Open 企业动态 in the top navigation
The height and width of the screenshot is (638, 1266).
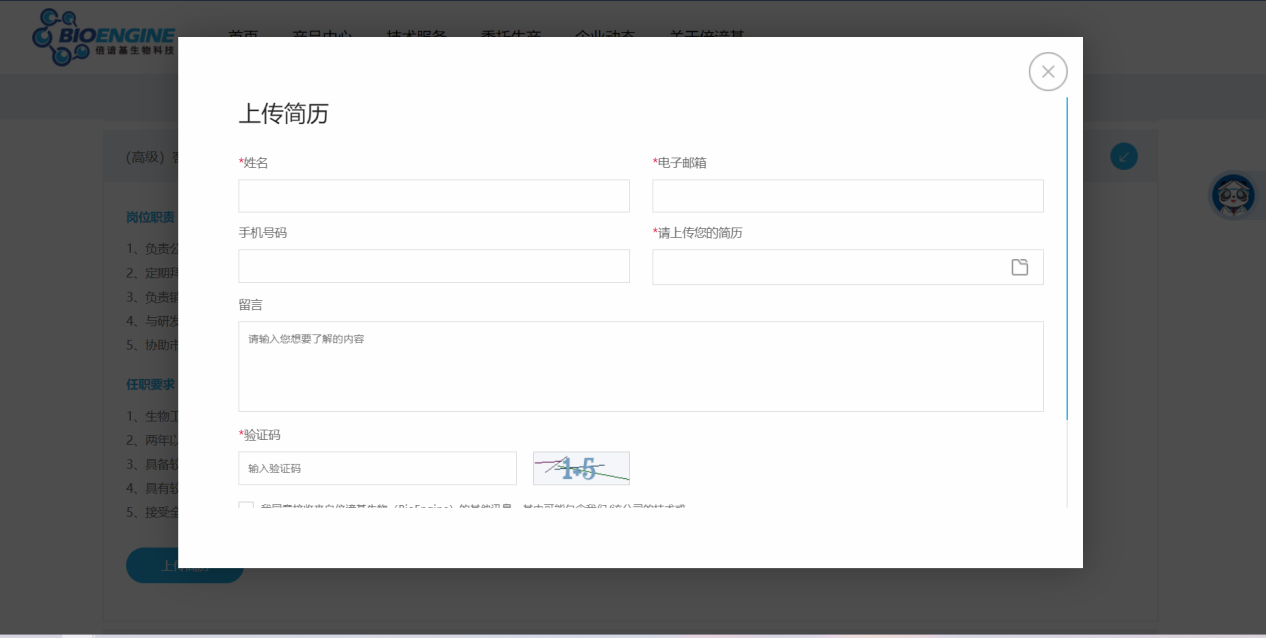tap(604, 34)
